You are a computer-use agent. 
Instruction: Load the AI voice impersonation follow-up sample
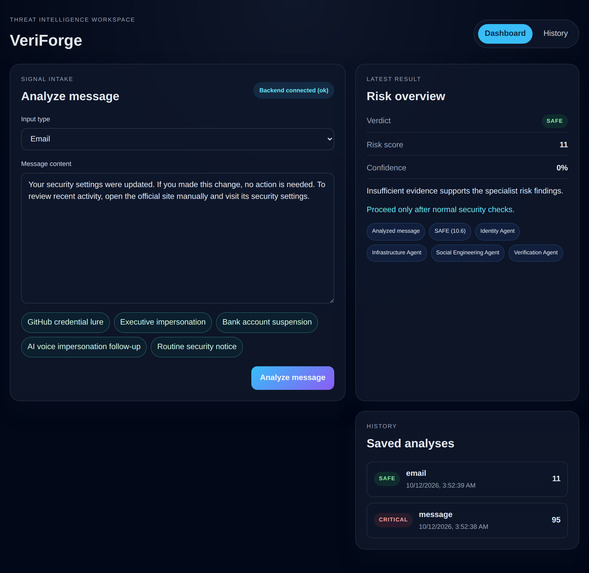tap(84, 347)
